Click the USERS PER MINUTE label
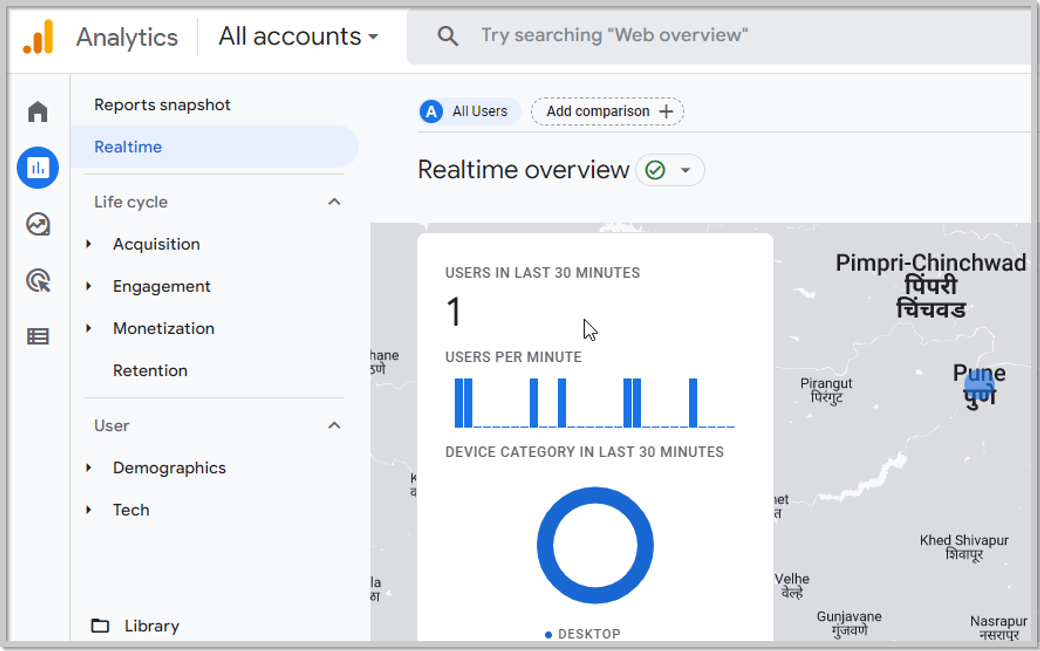The image size is (1040, 651). [x=513, y=357]
